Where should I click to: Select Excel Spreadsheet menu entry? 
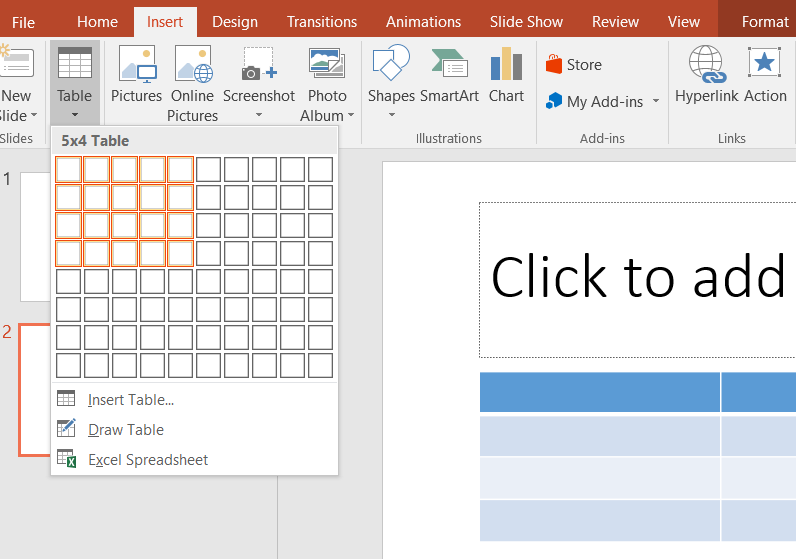[x=148, y=460]
